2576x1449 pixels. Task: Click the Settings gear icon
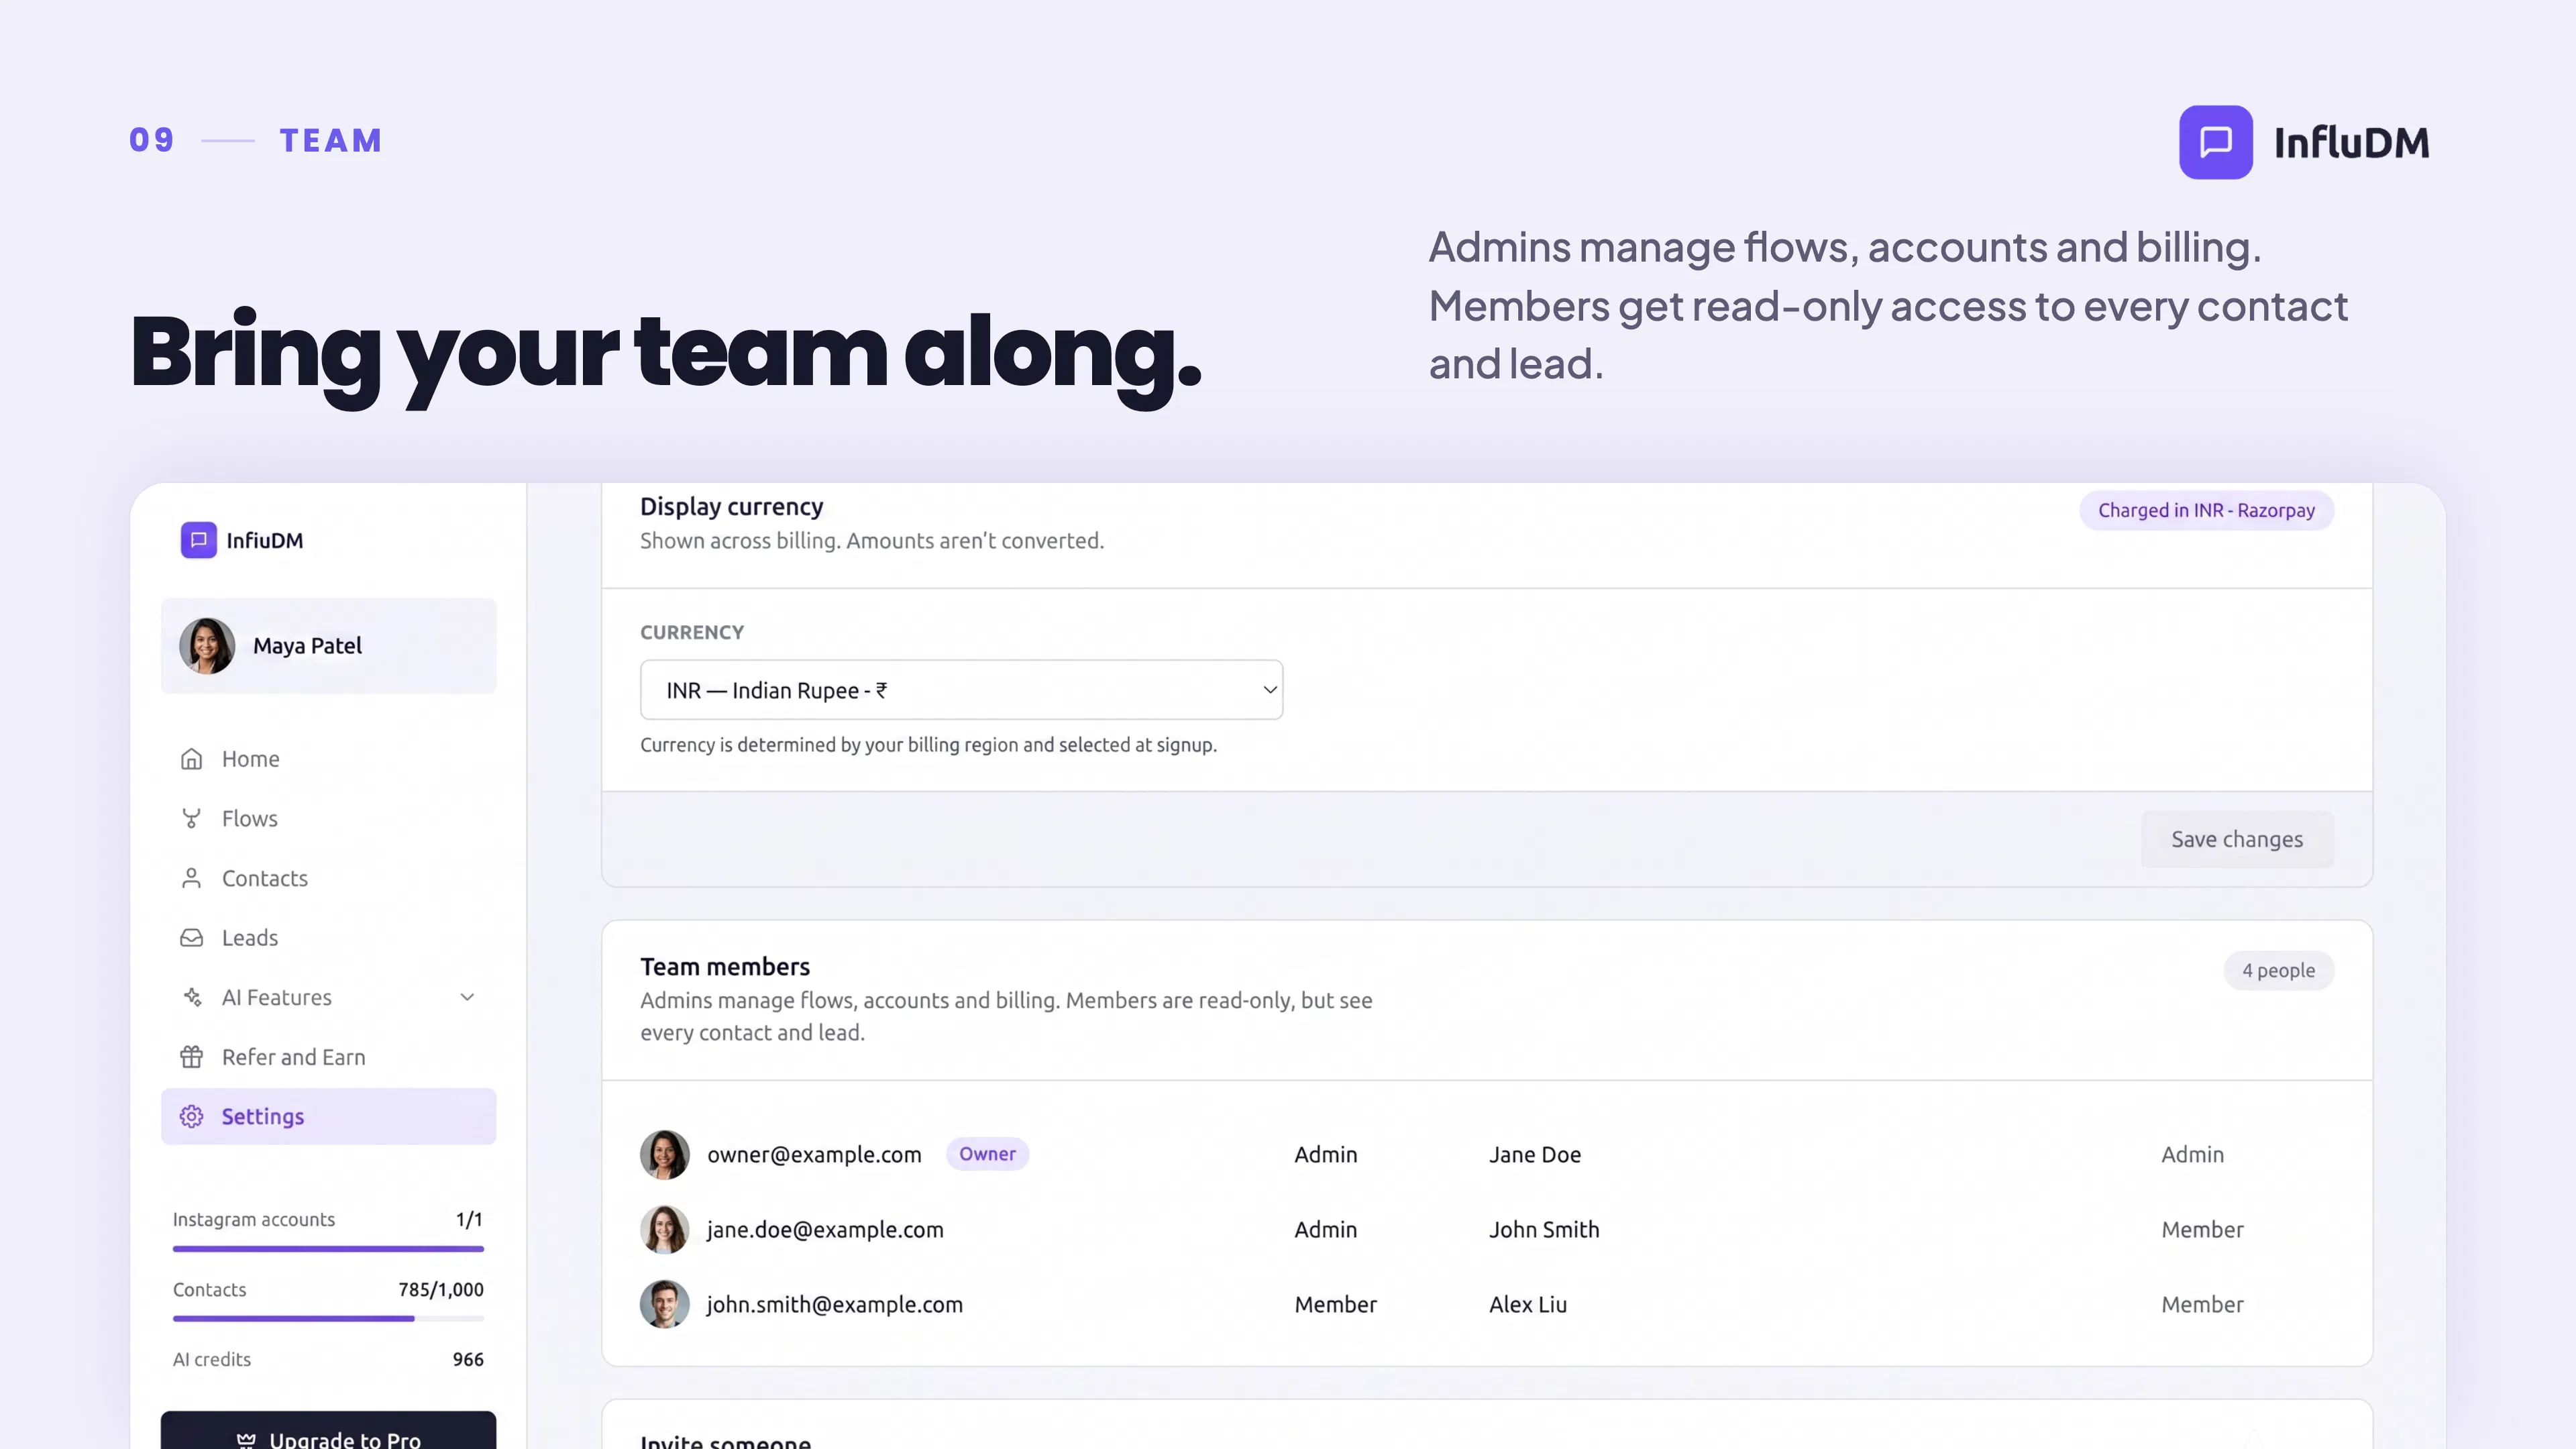191,1116
